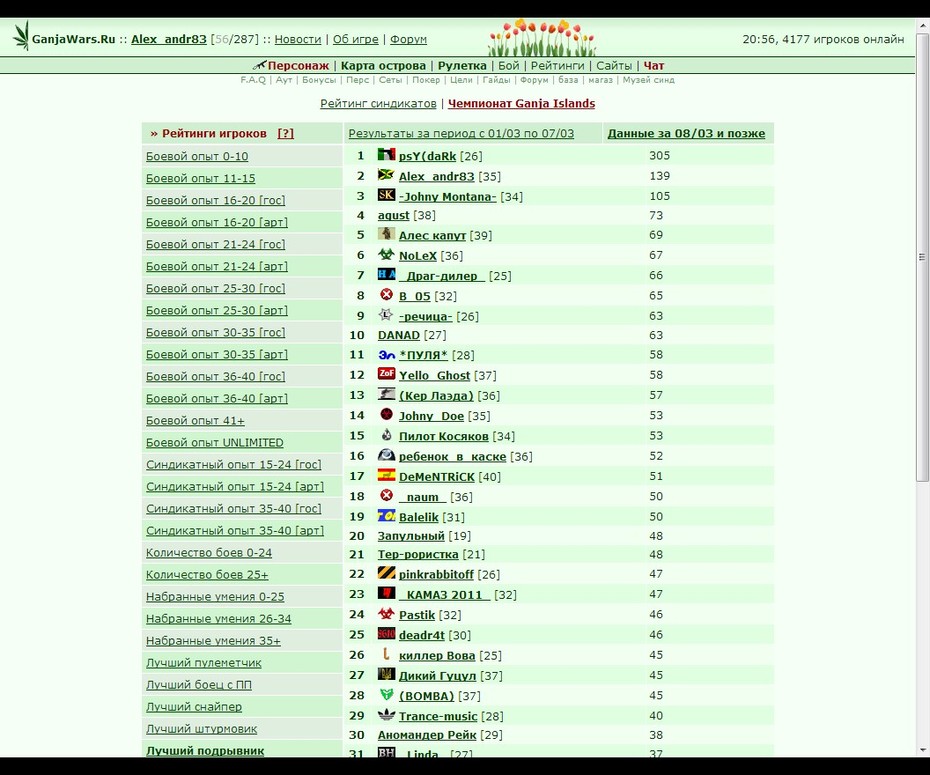Select Данные за 08/03 и позже tab
Viewport: 930px width, 775px height.
coord(686,133)
